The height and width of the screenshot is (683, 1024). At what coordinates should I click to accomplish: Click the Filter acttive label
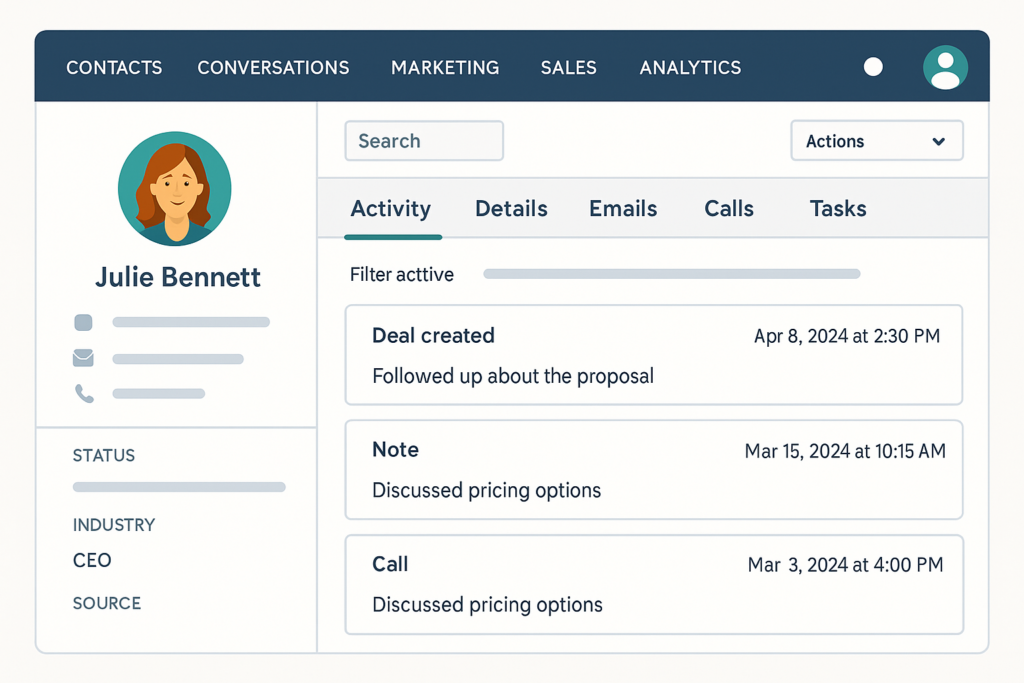point(402,274)
